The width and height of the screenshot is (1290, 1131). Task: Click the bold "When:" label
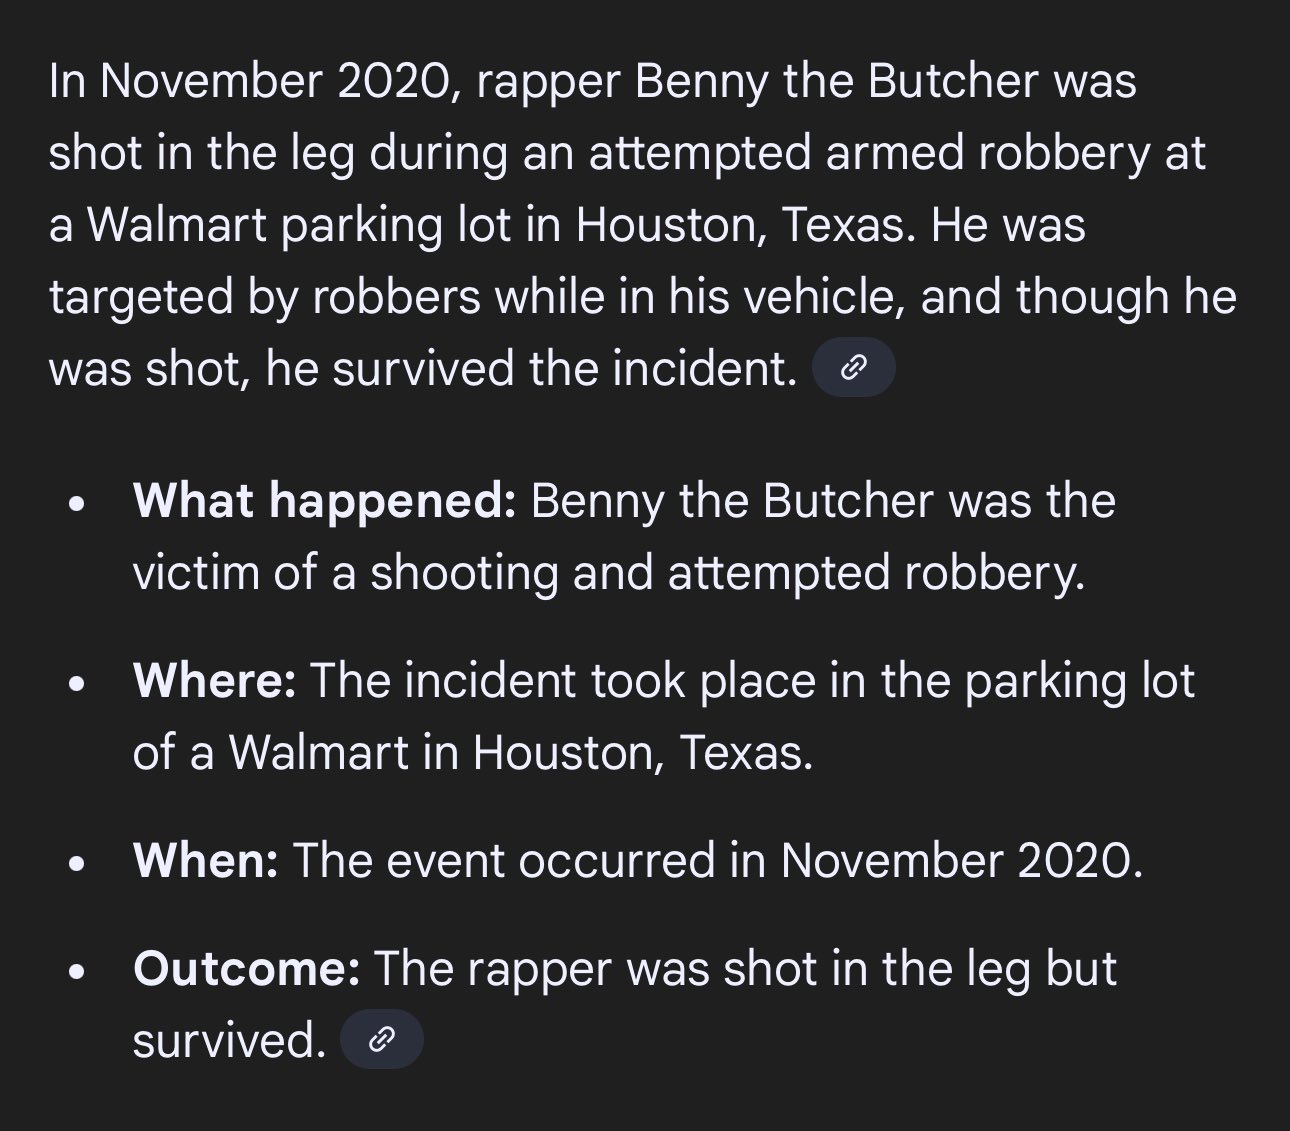[x=205, y=860]
